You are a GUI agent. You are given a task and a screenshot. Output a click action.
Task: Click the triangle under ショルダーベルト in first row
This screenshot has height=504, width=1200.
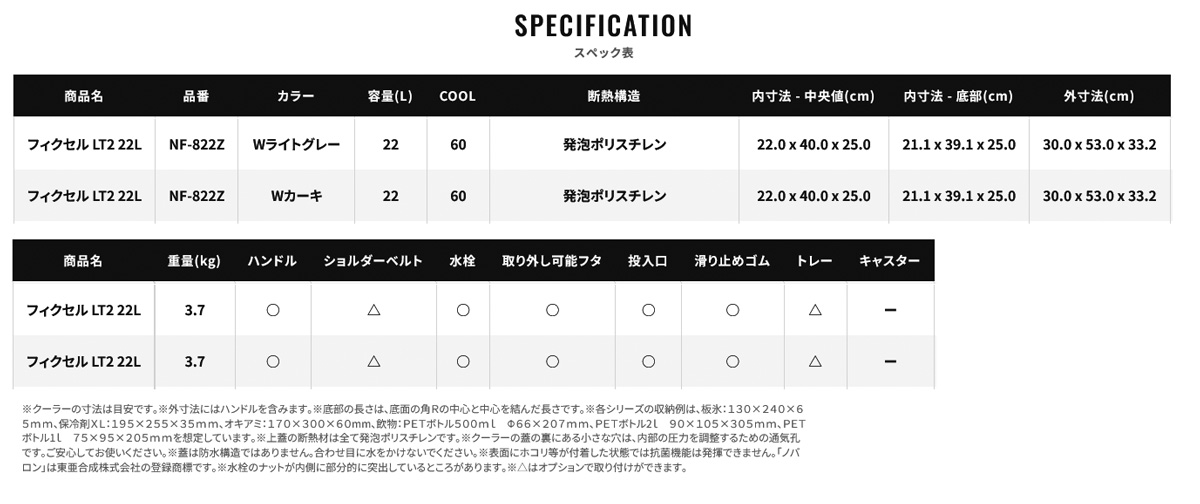[374, 311]
